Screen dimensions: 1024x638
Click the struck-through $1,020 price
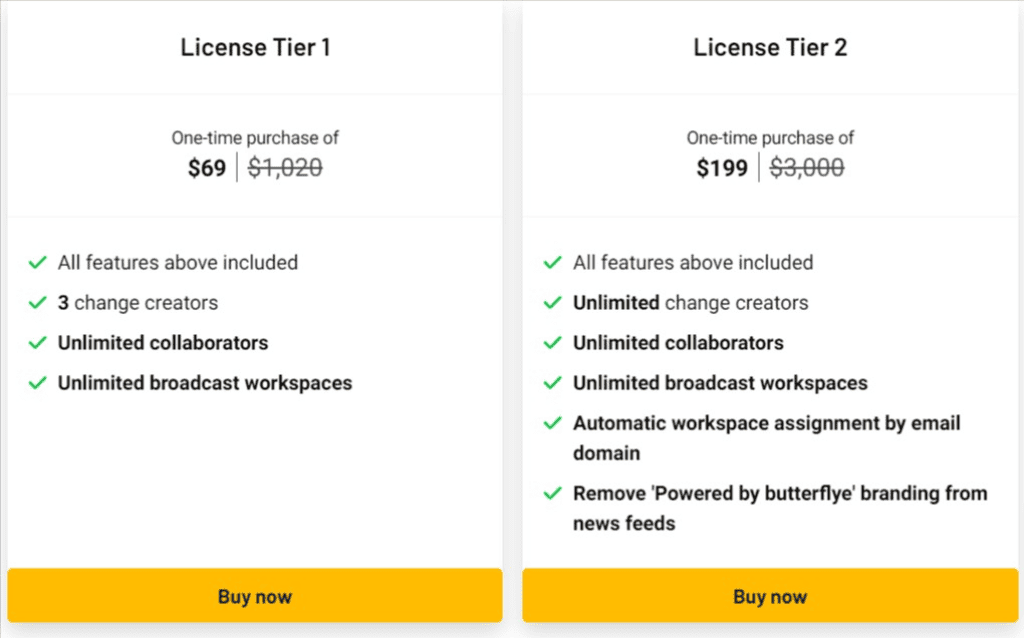(285, 168)
